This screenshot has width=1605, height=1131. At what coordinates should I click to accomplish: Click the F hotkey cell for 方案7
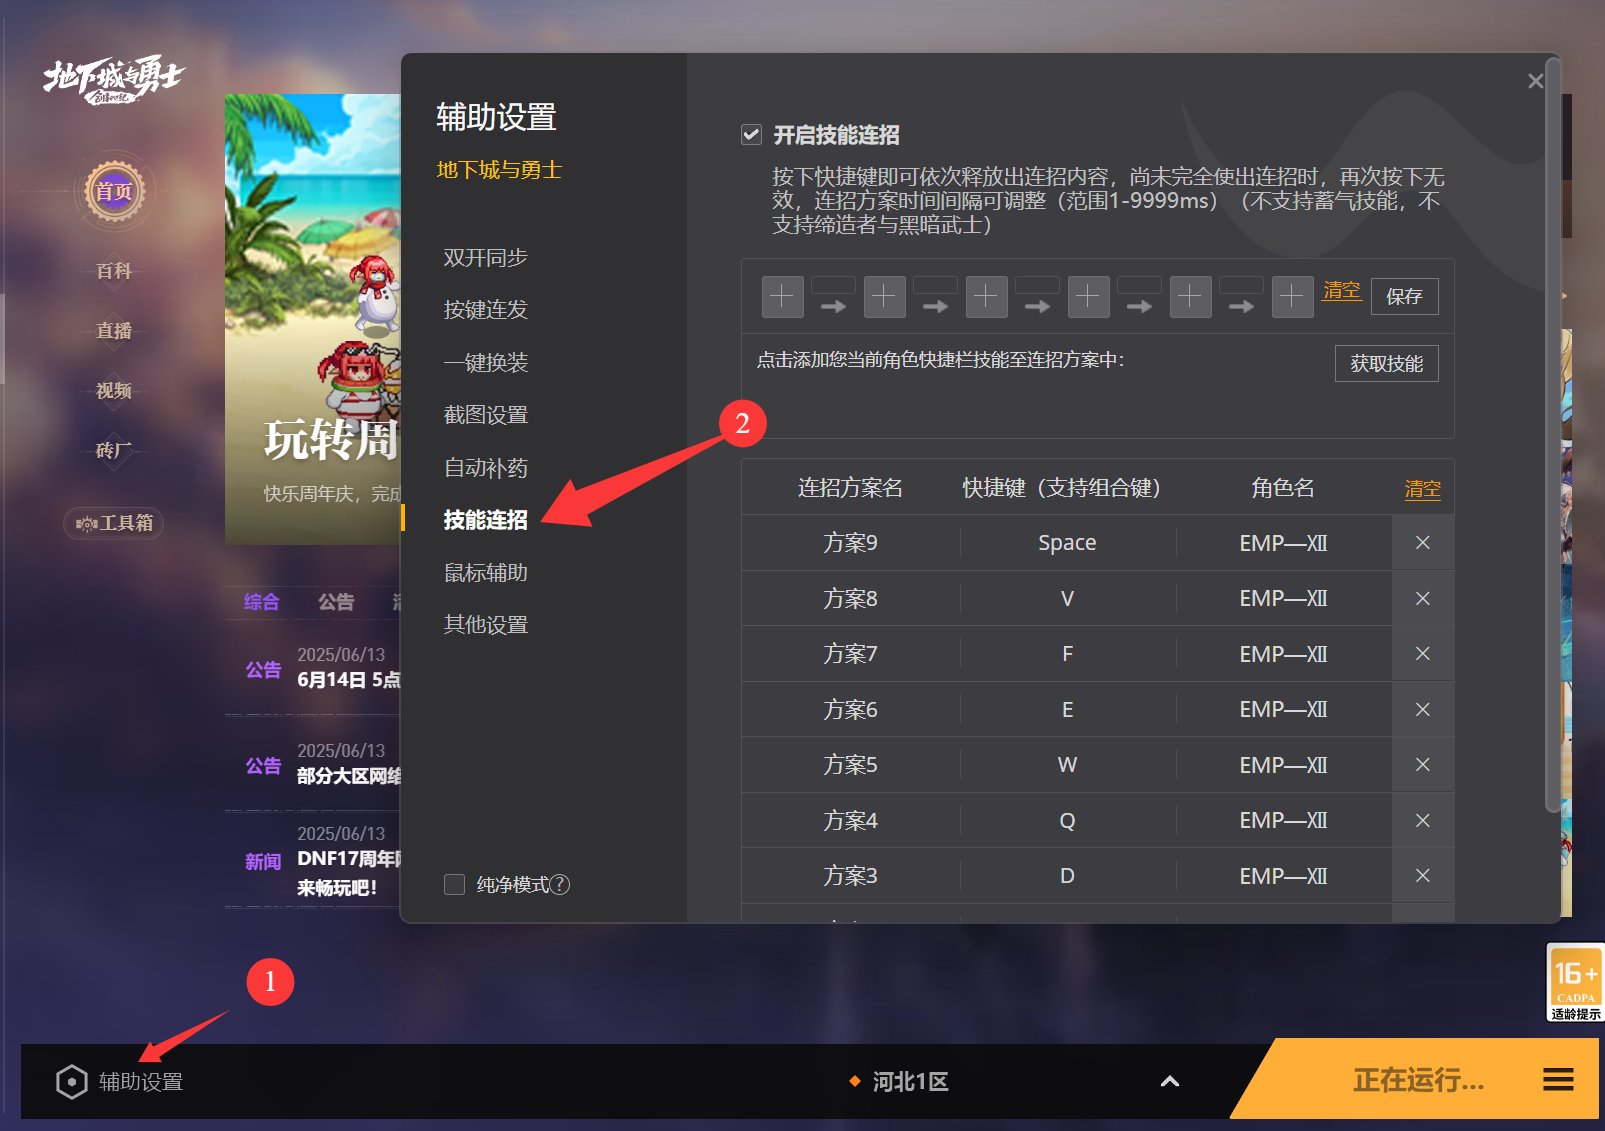1067,654
